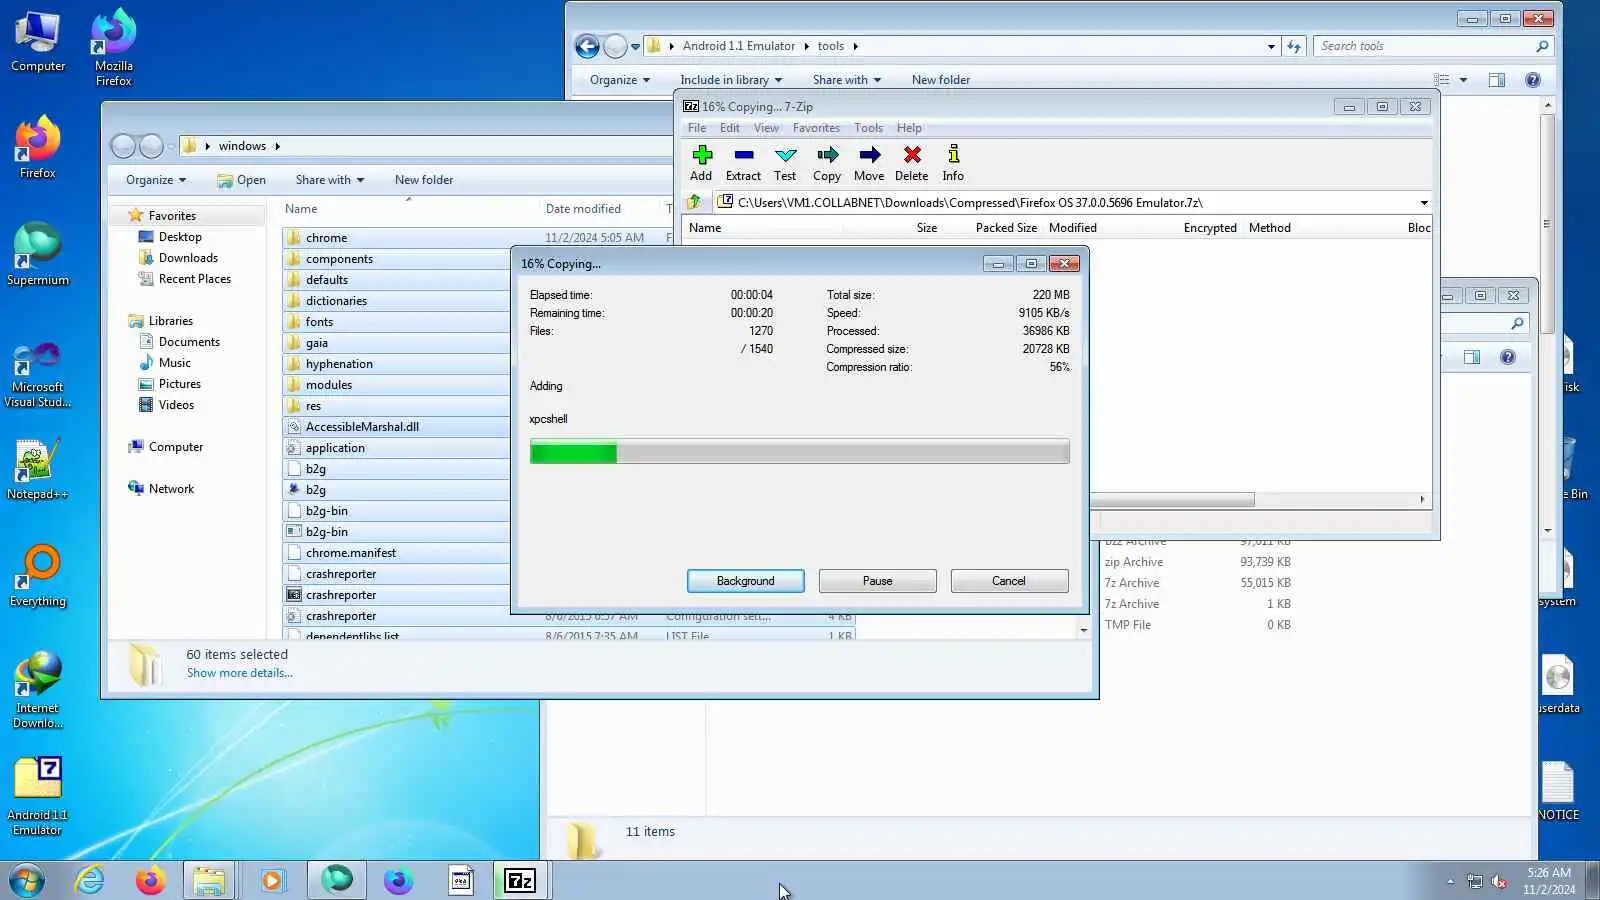Open Internet Explorer from the taskbar
The height and width of the screenshot is (900, 1600).
90,880
